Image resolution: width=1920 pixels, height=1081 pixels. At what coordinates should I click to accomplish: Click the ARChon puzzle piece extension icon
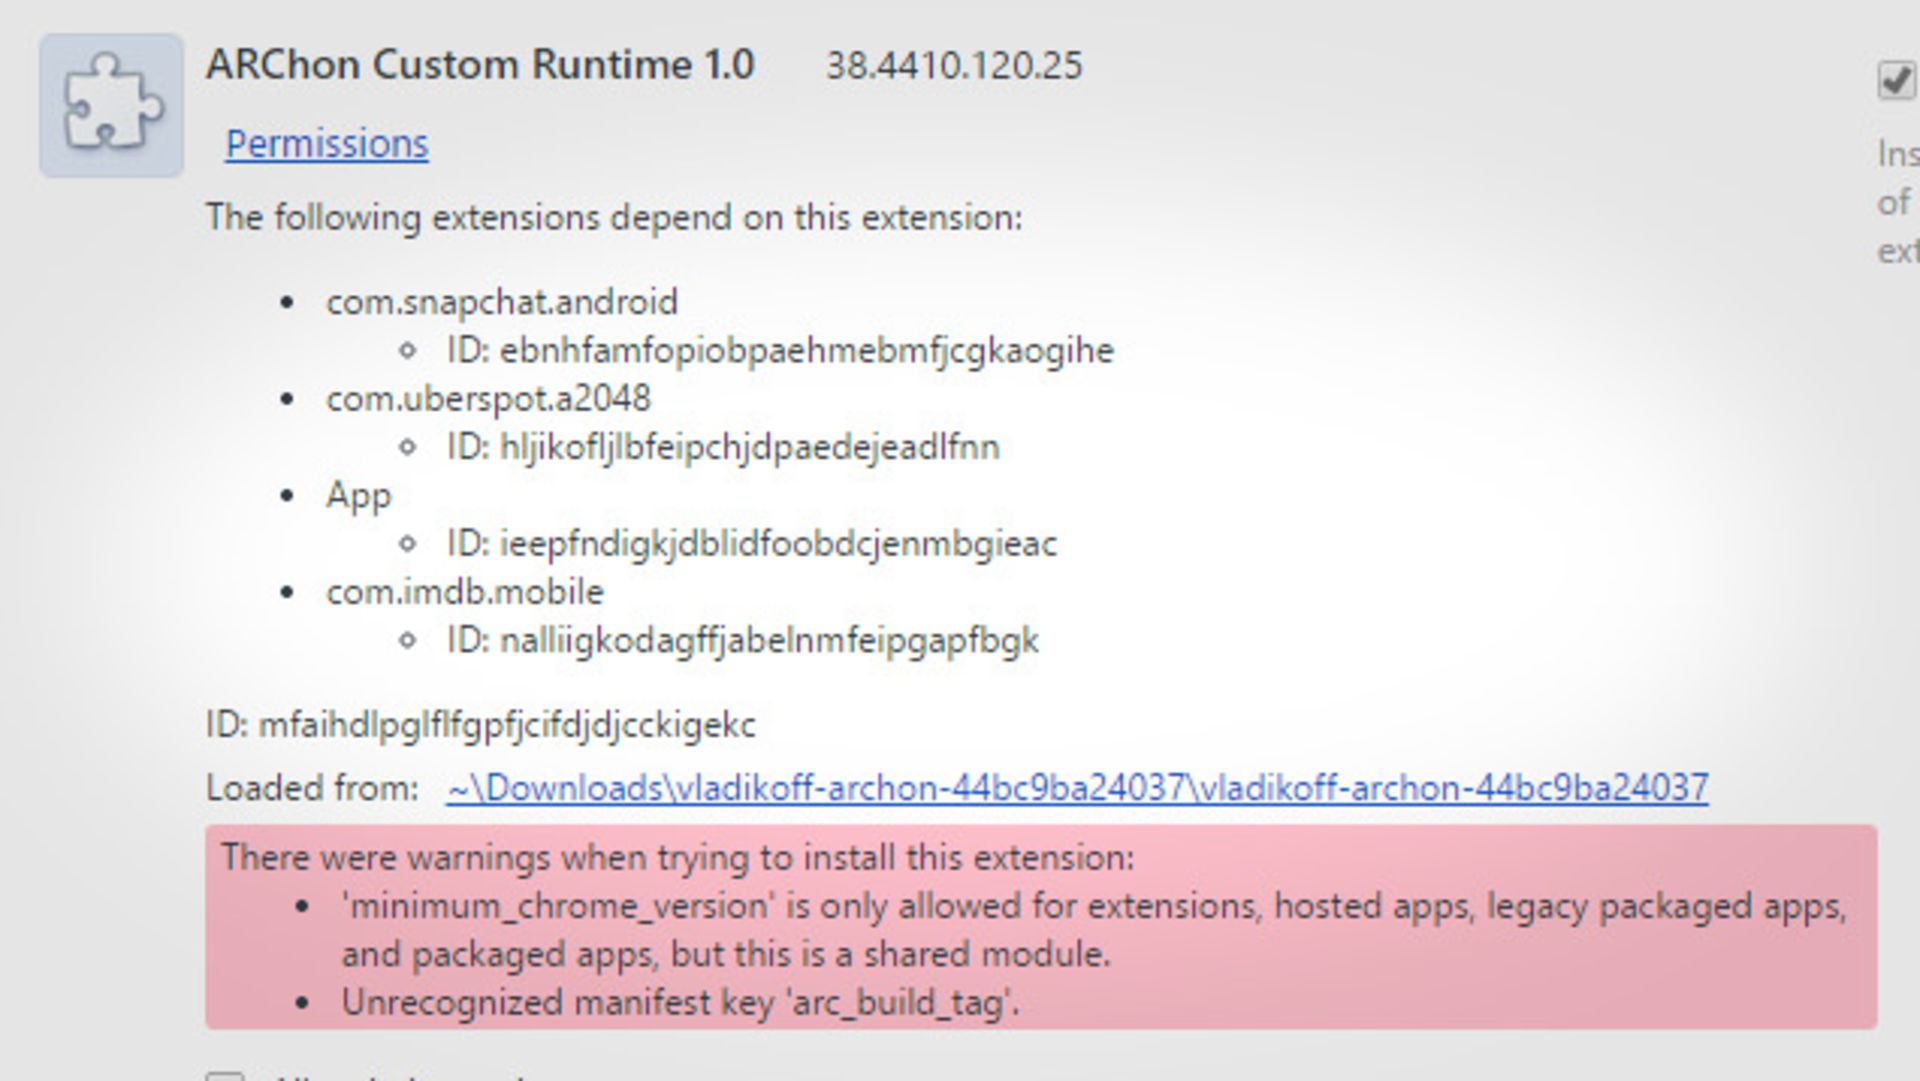tap(111, 105)
